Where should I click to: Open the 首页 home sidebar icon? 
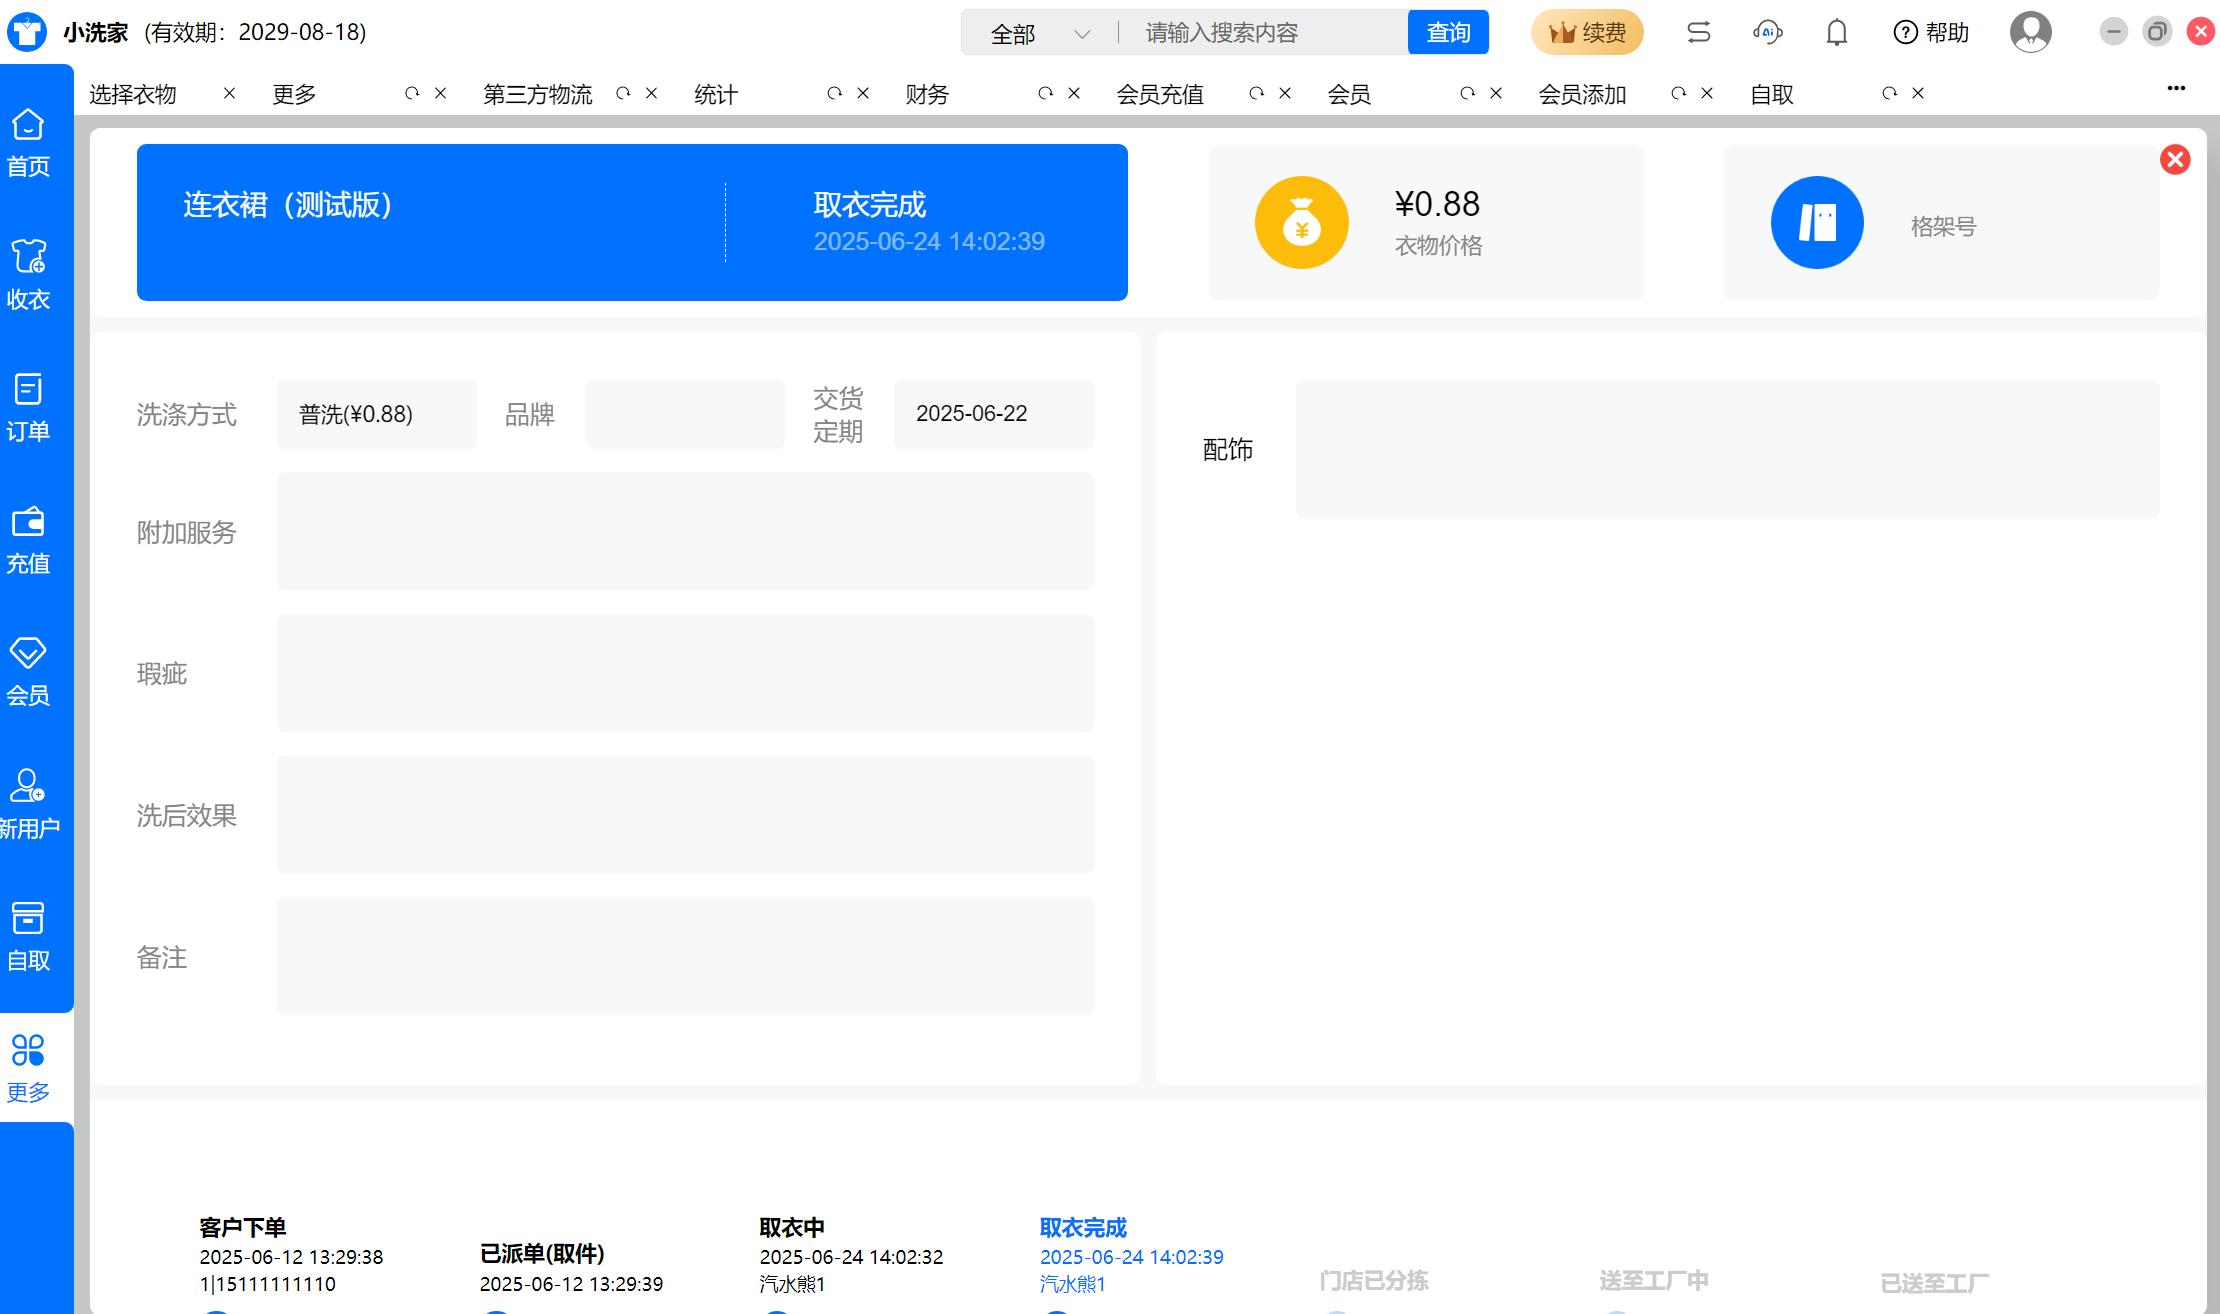click(28, 125)
